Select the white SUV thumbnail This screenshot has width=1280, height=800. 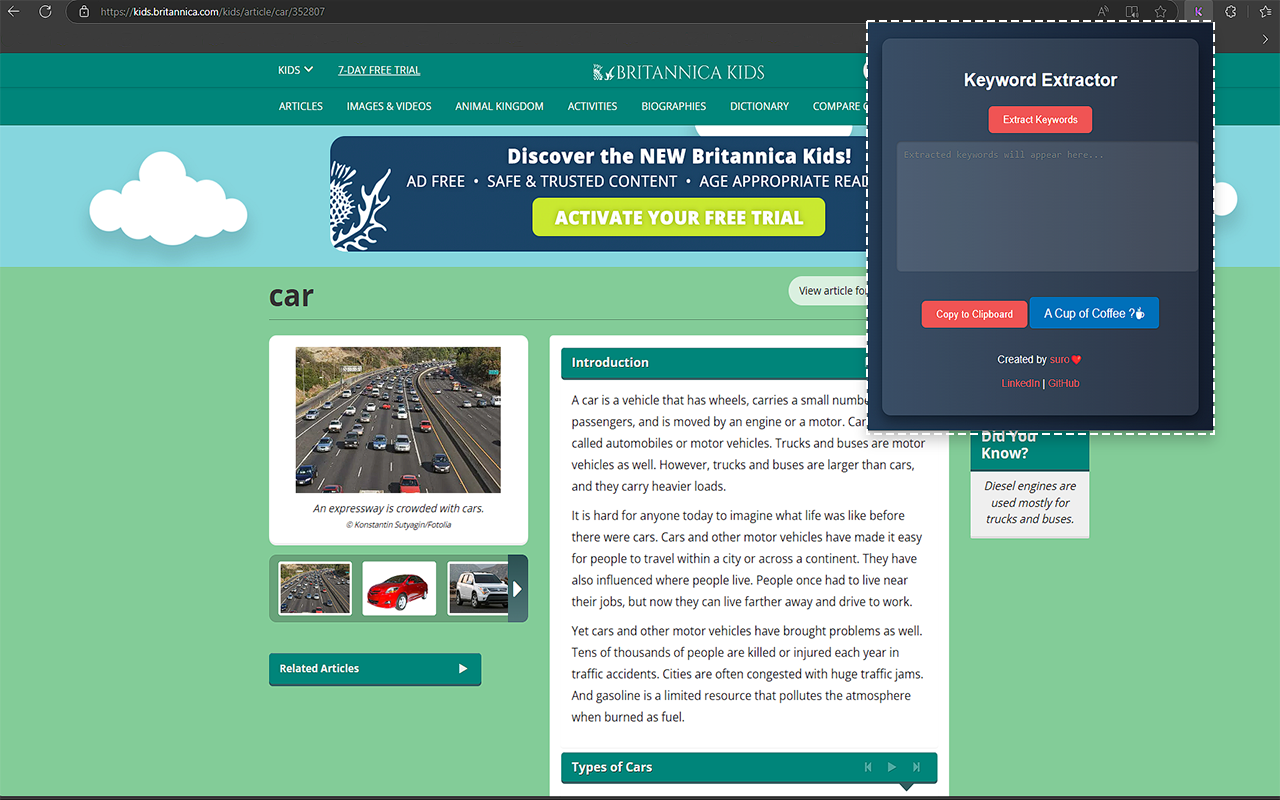click(x=478, y=588)
